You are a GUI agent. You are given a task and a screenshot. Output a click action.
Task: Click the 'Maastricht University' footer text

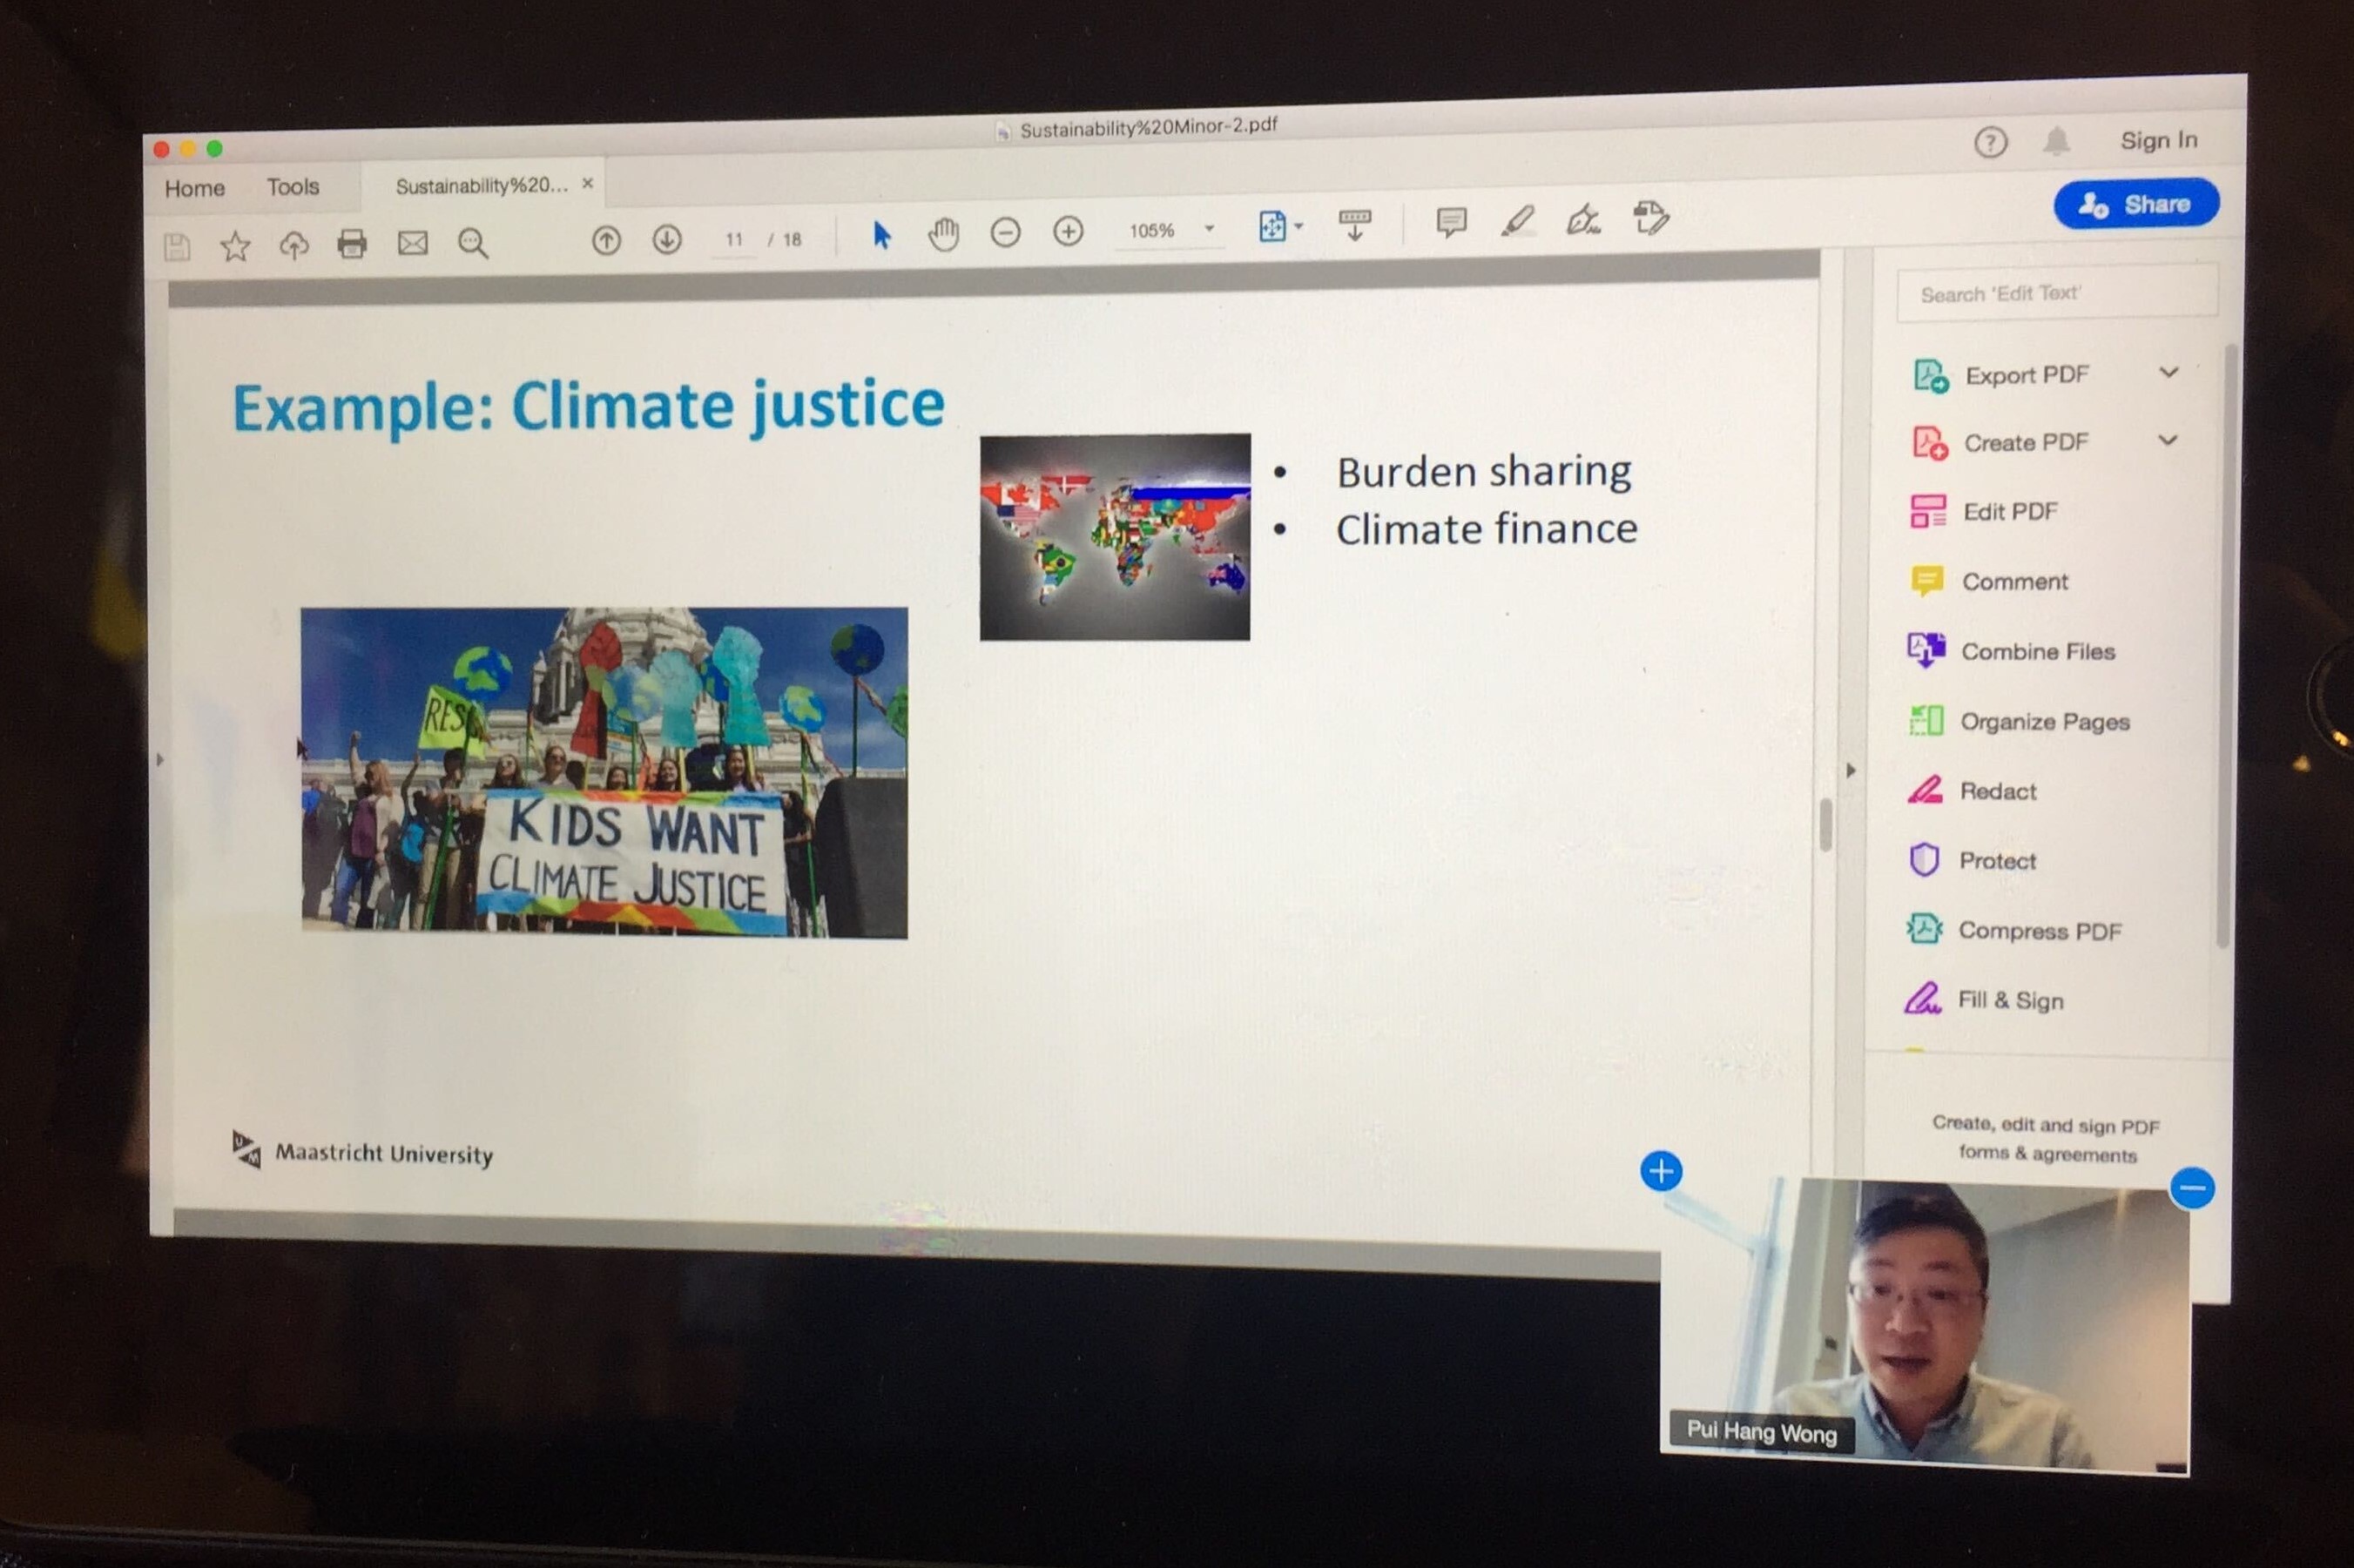tap(384, 1153)
